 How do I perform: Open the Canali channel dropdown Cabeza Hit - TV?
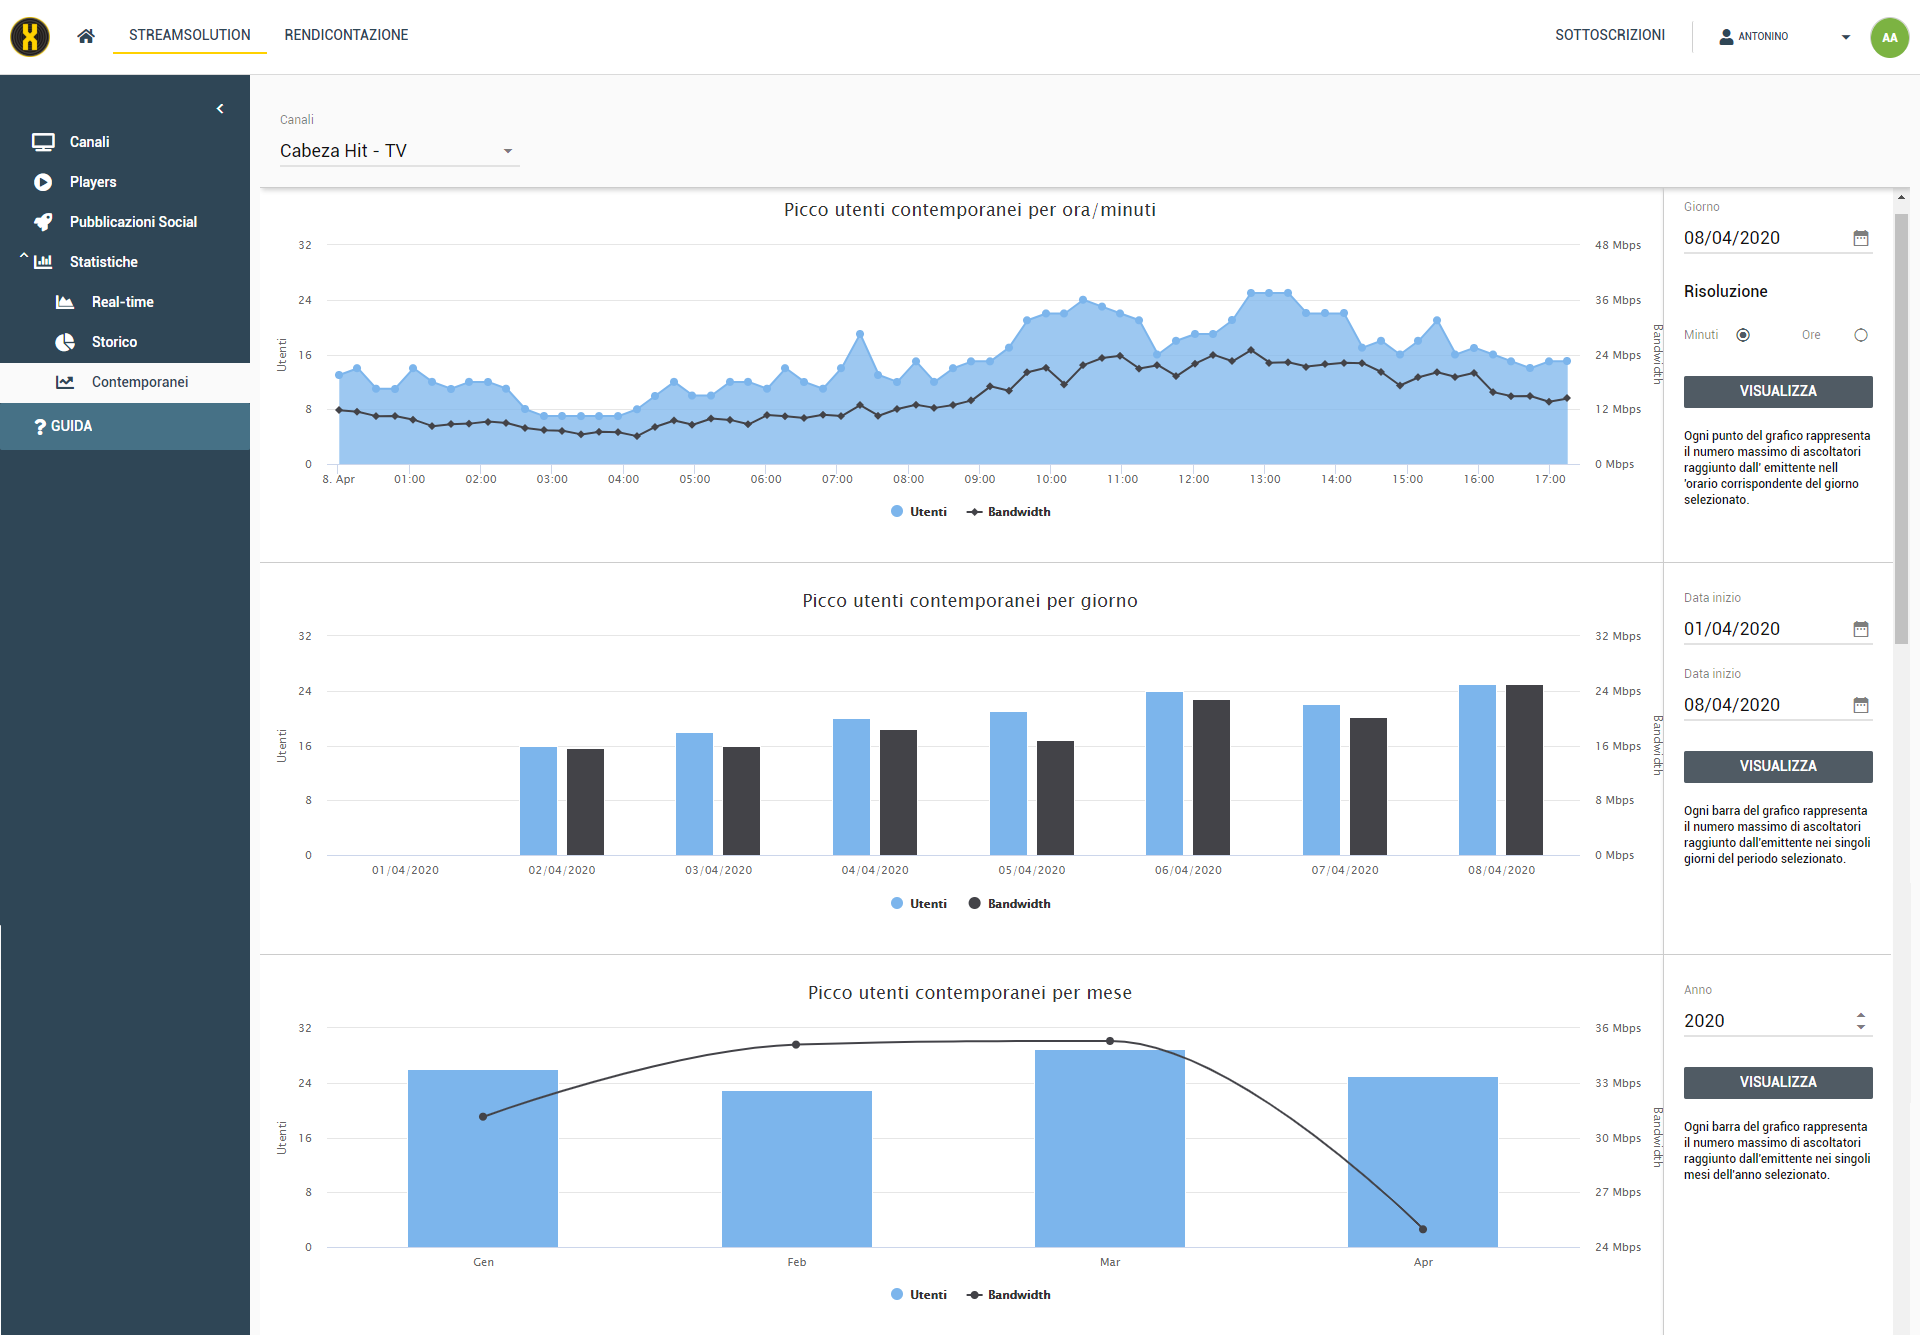click(x=398, y=151)
